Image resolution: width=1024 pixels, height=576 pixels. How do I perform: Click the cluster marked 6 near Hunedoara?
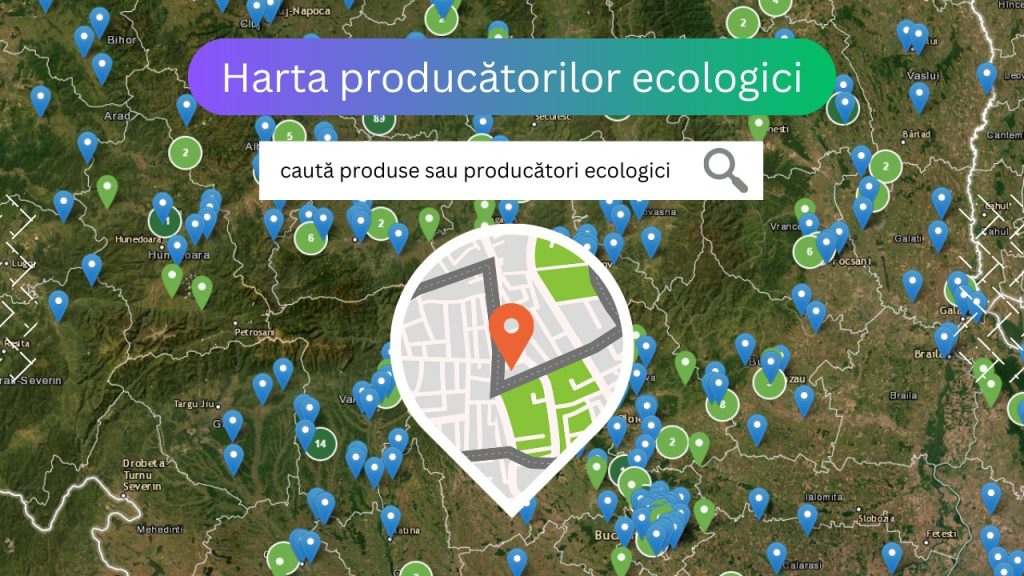coord(310,237)
